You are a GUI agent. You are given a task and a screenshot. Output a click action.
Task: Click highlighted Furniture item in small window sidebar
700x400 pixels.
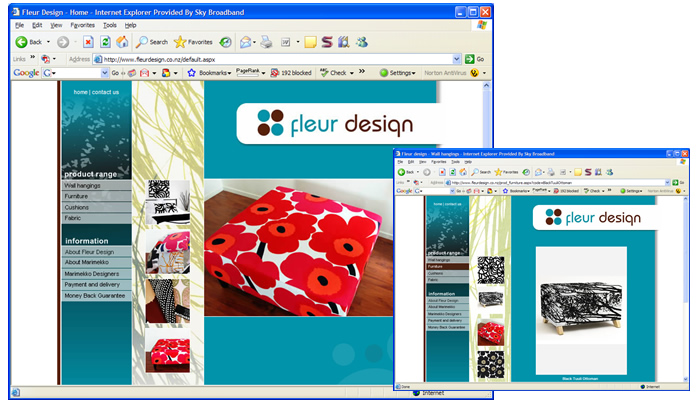click(x=447, y=267)
